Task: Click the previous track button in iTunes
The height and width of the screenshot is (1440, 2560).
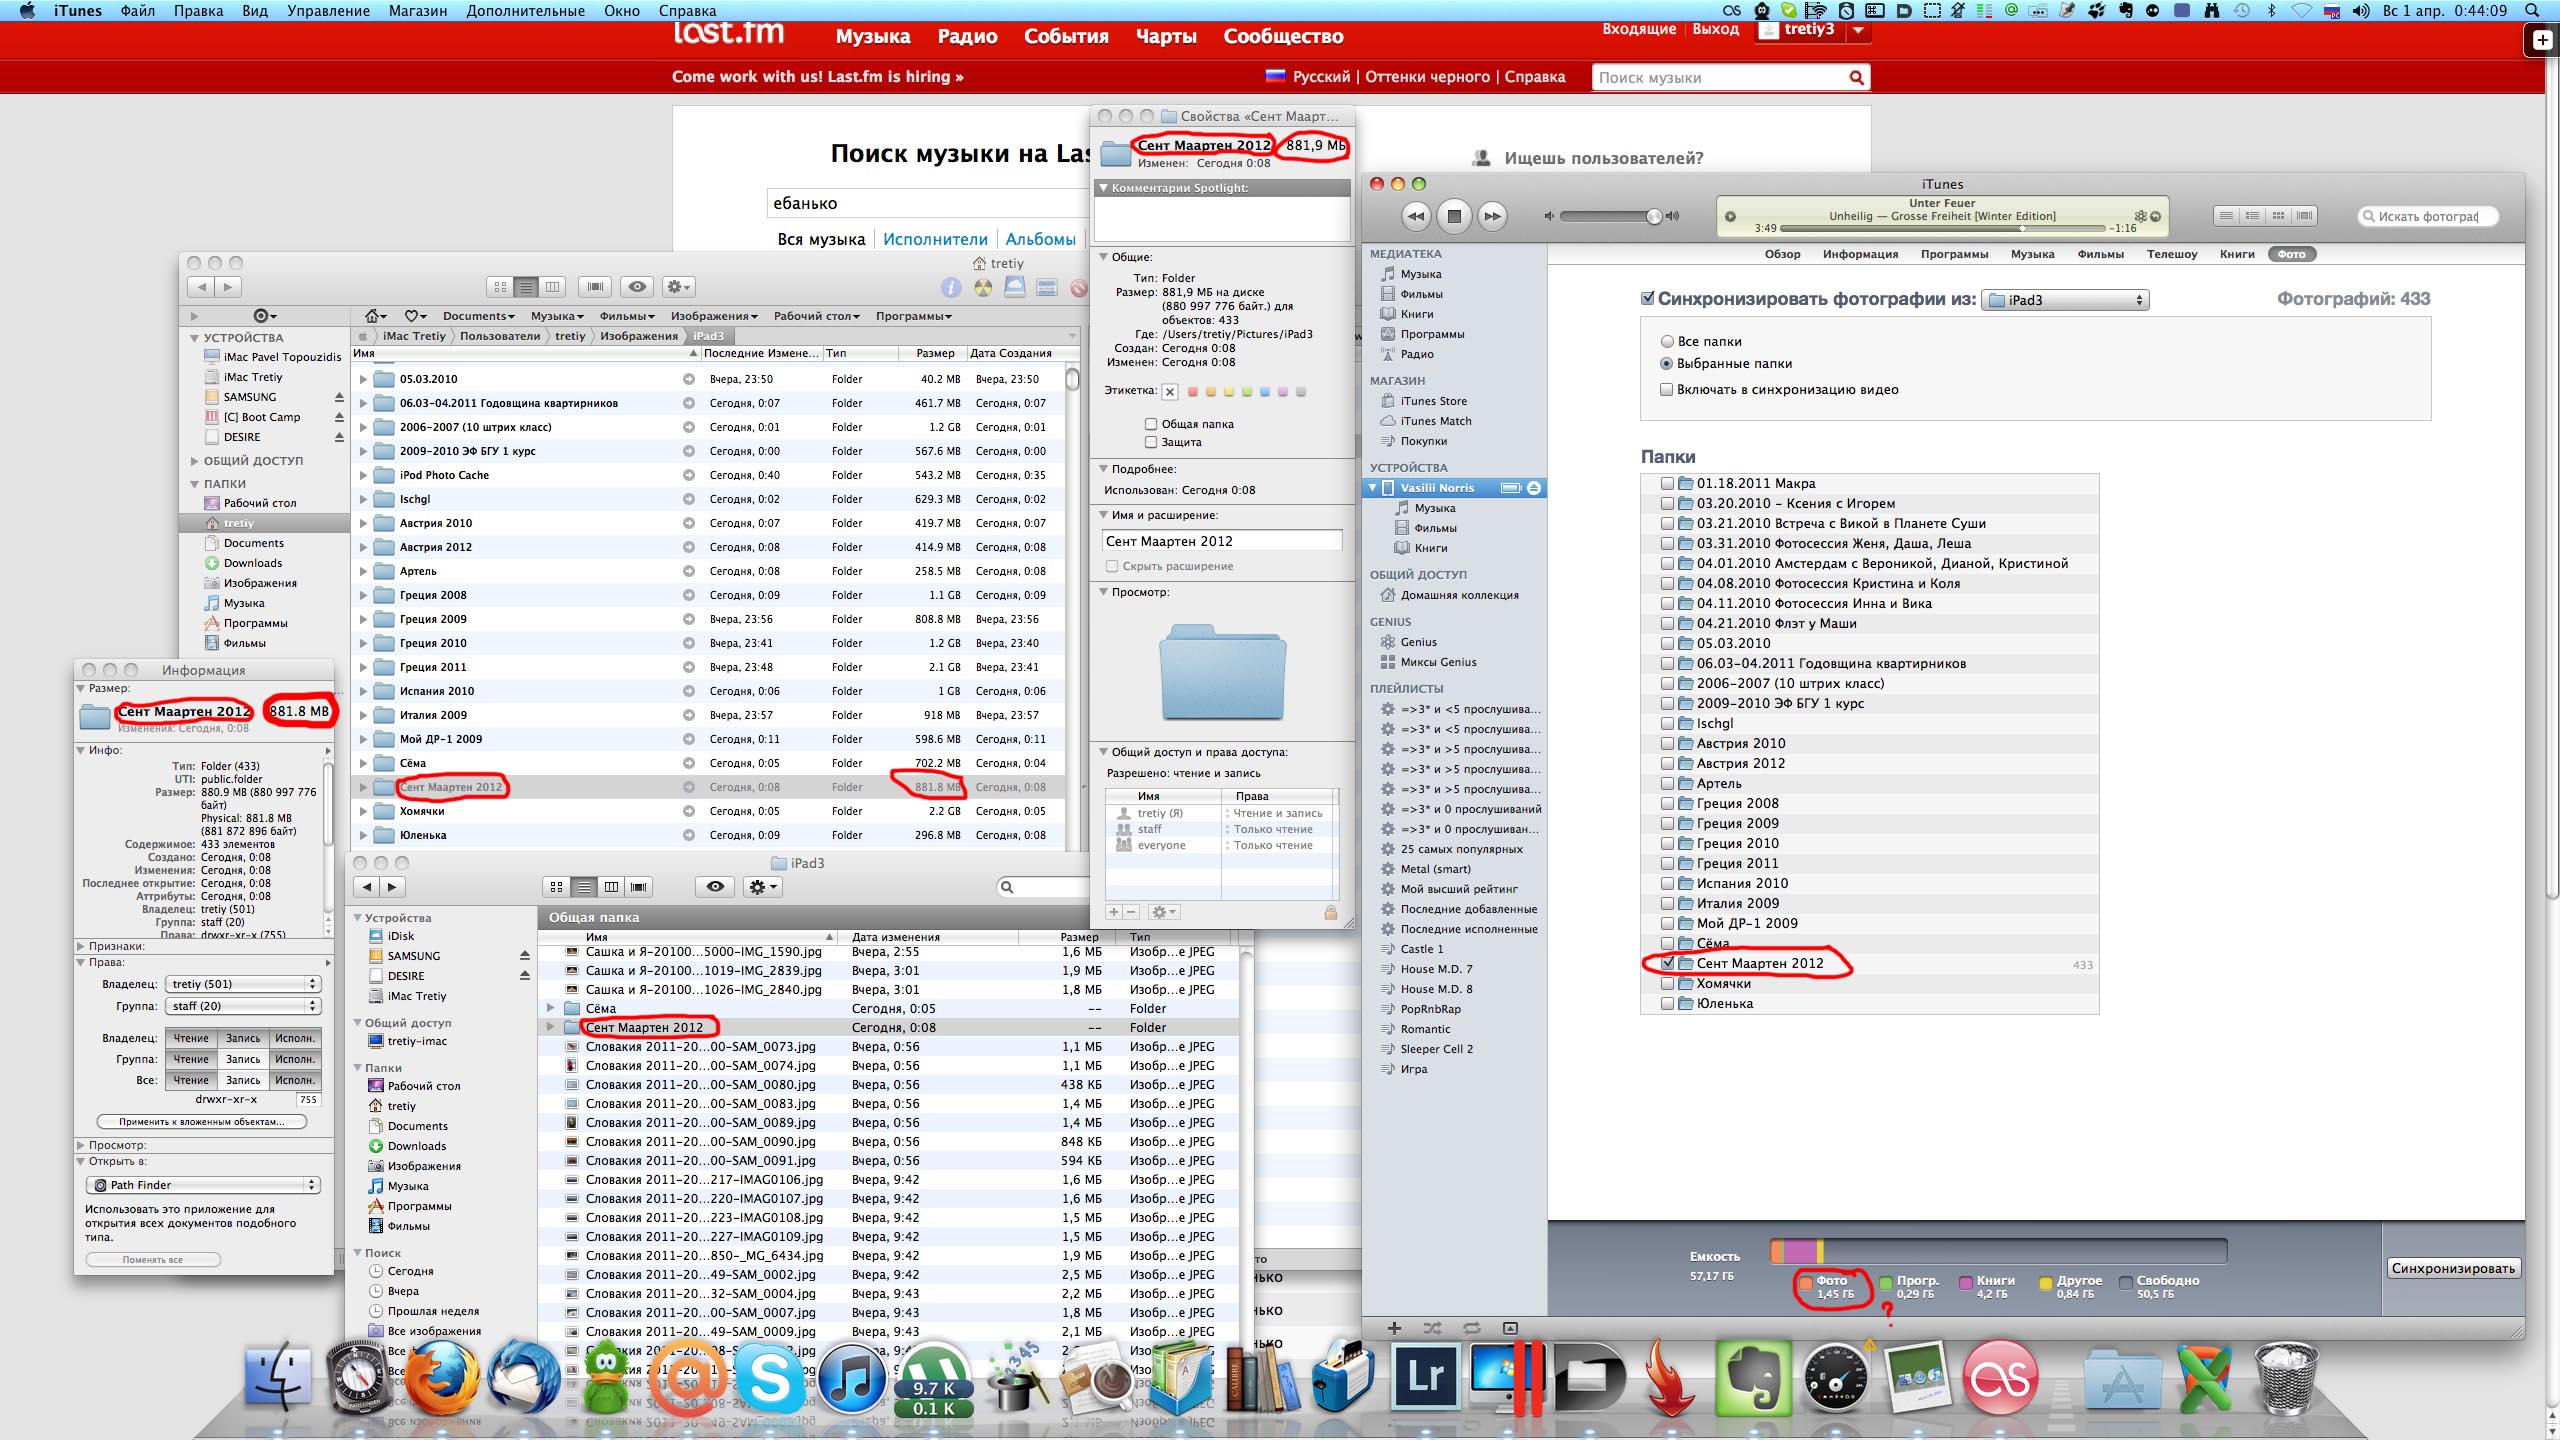Action: pyautogui.click(x=1416, y=216)
